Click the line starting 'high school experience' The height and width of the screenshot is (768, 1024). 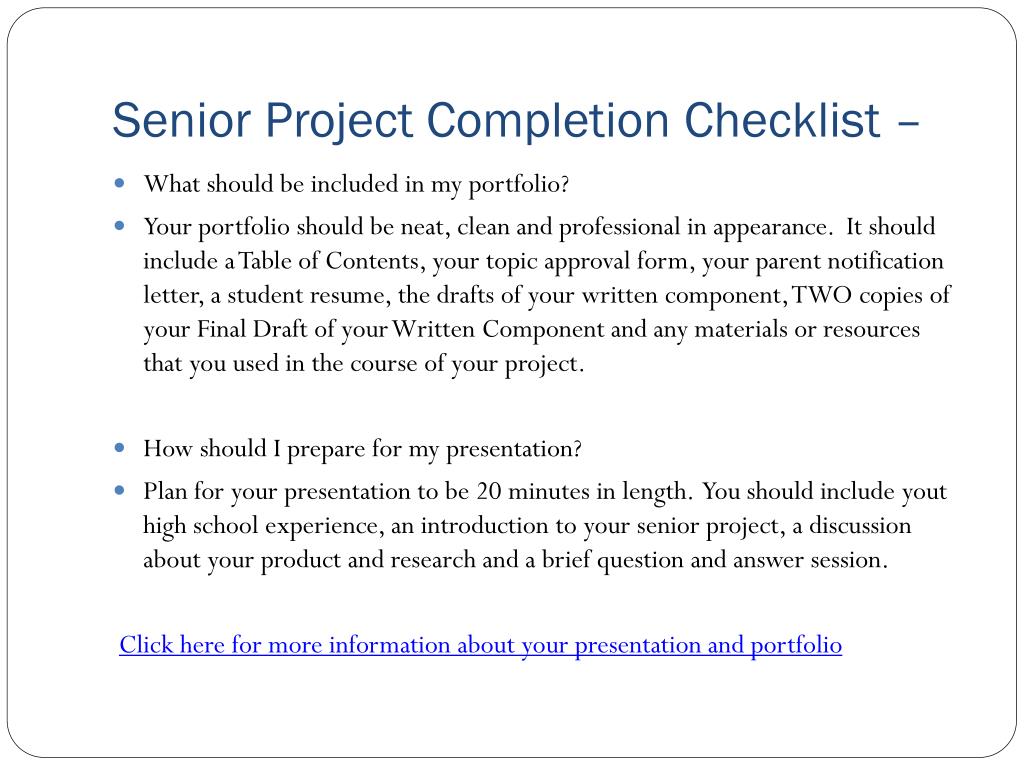click(527, 526)
